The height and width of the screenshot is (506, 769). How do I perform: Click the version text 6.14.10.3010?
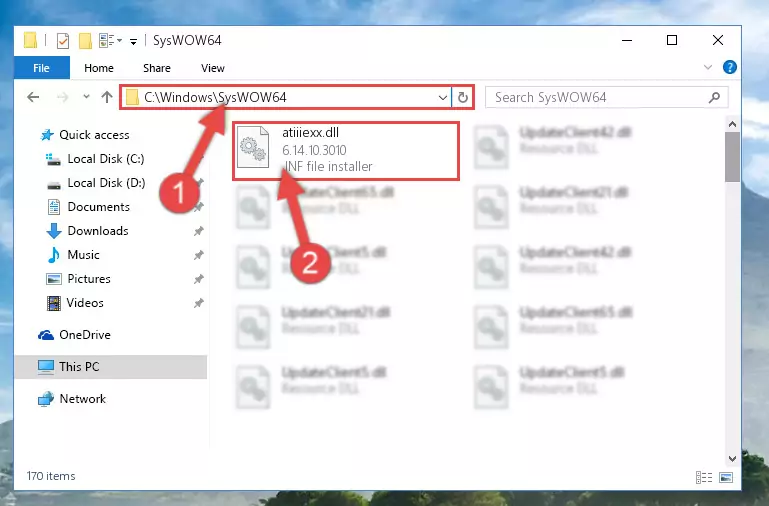pos(314,150)
